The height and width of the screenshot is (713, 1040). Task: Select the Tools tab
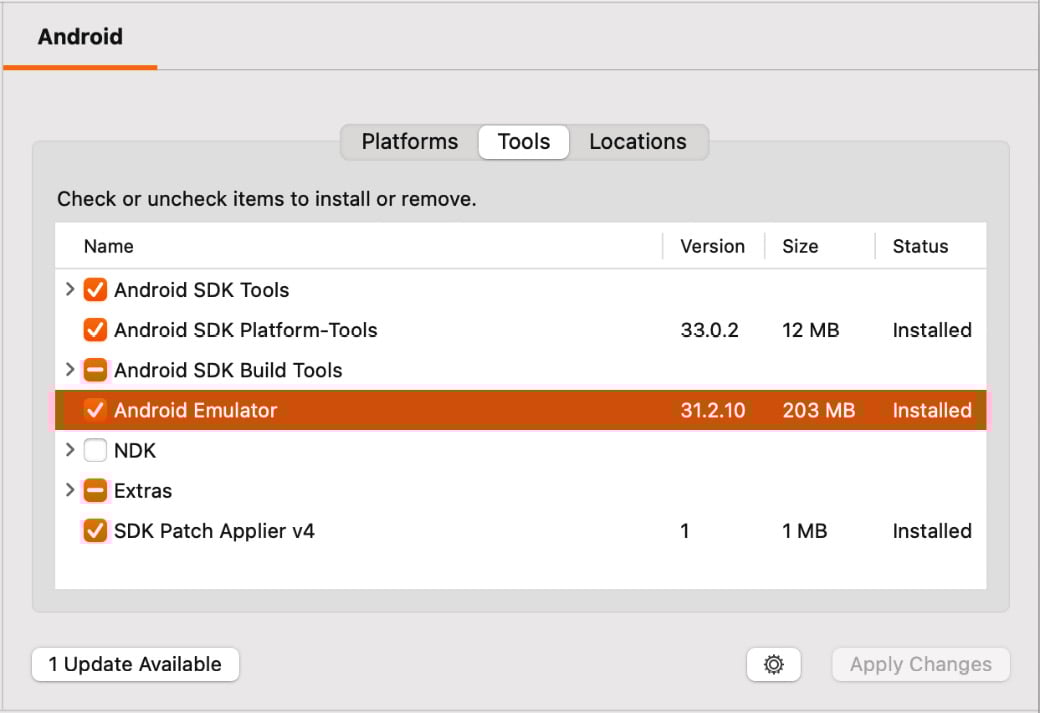tap(524, 142)
